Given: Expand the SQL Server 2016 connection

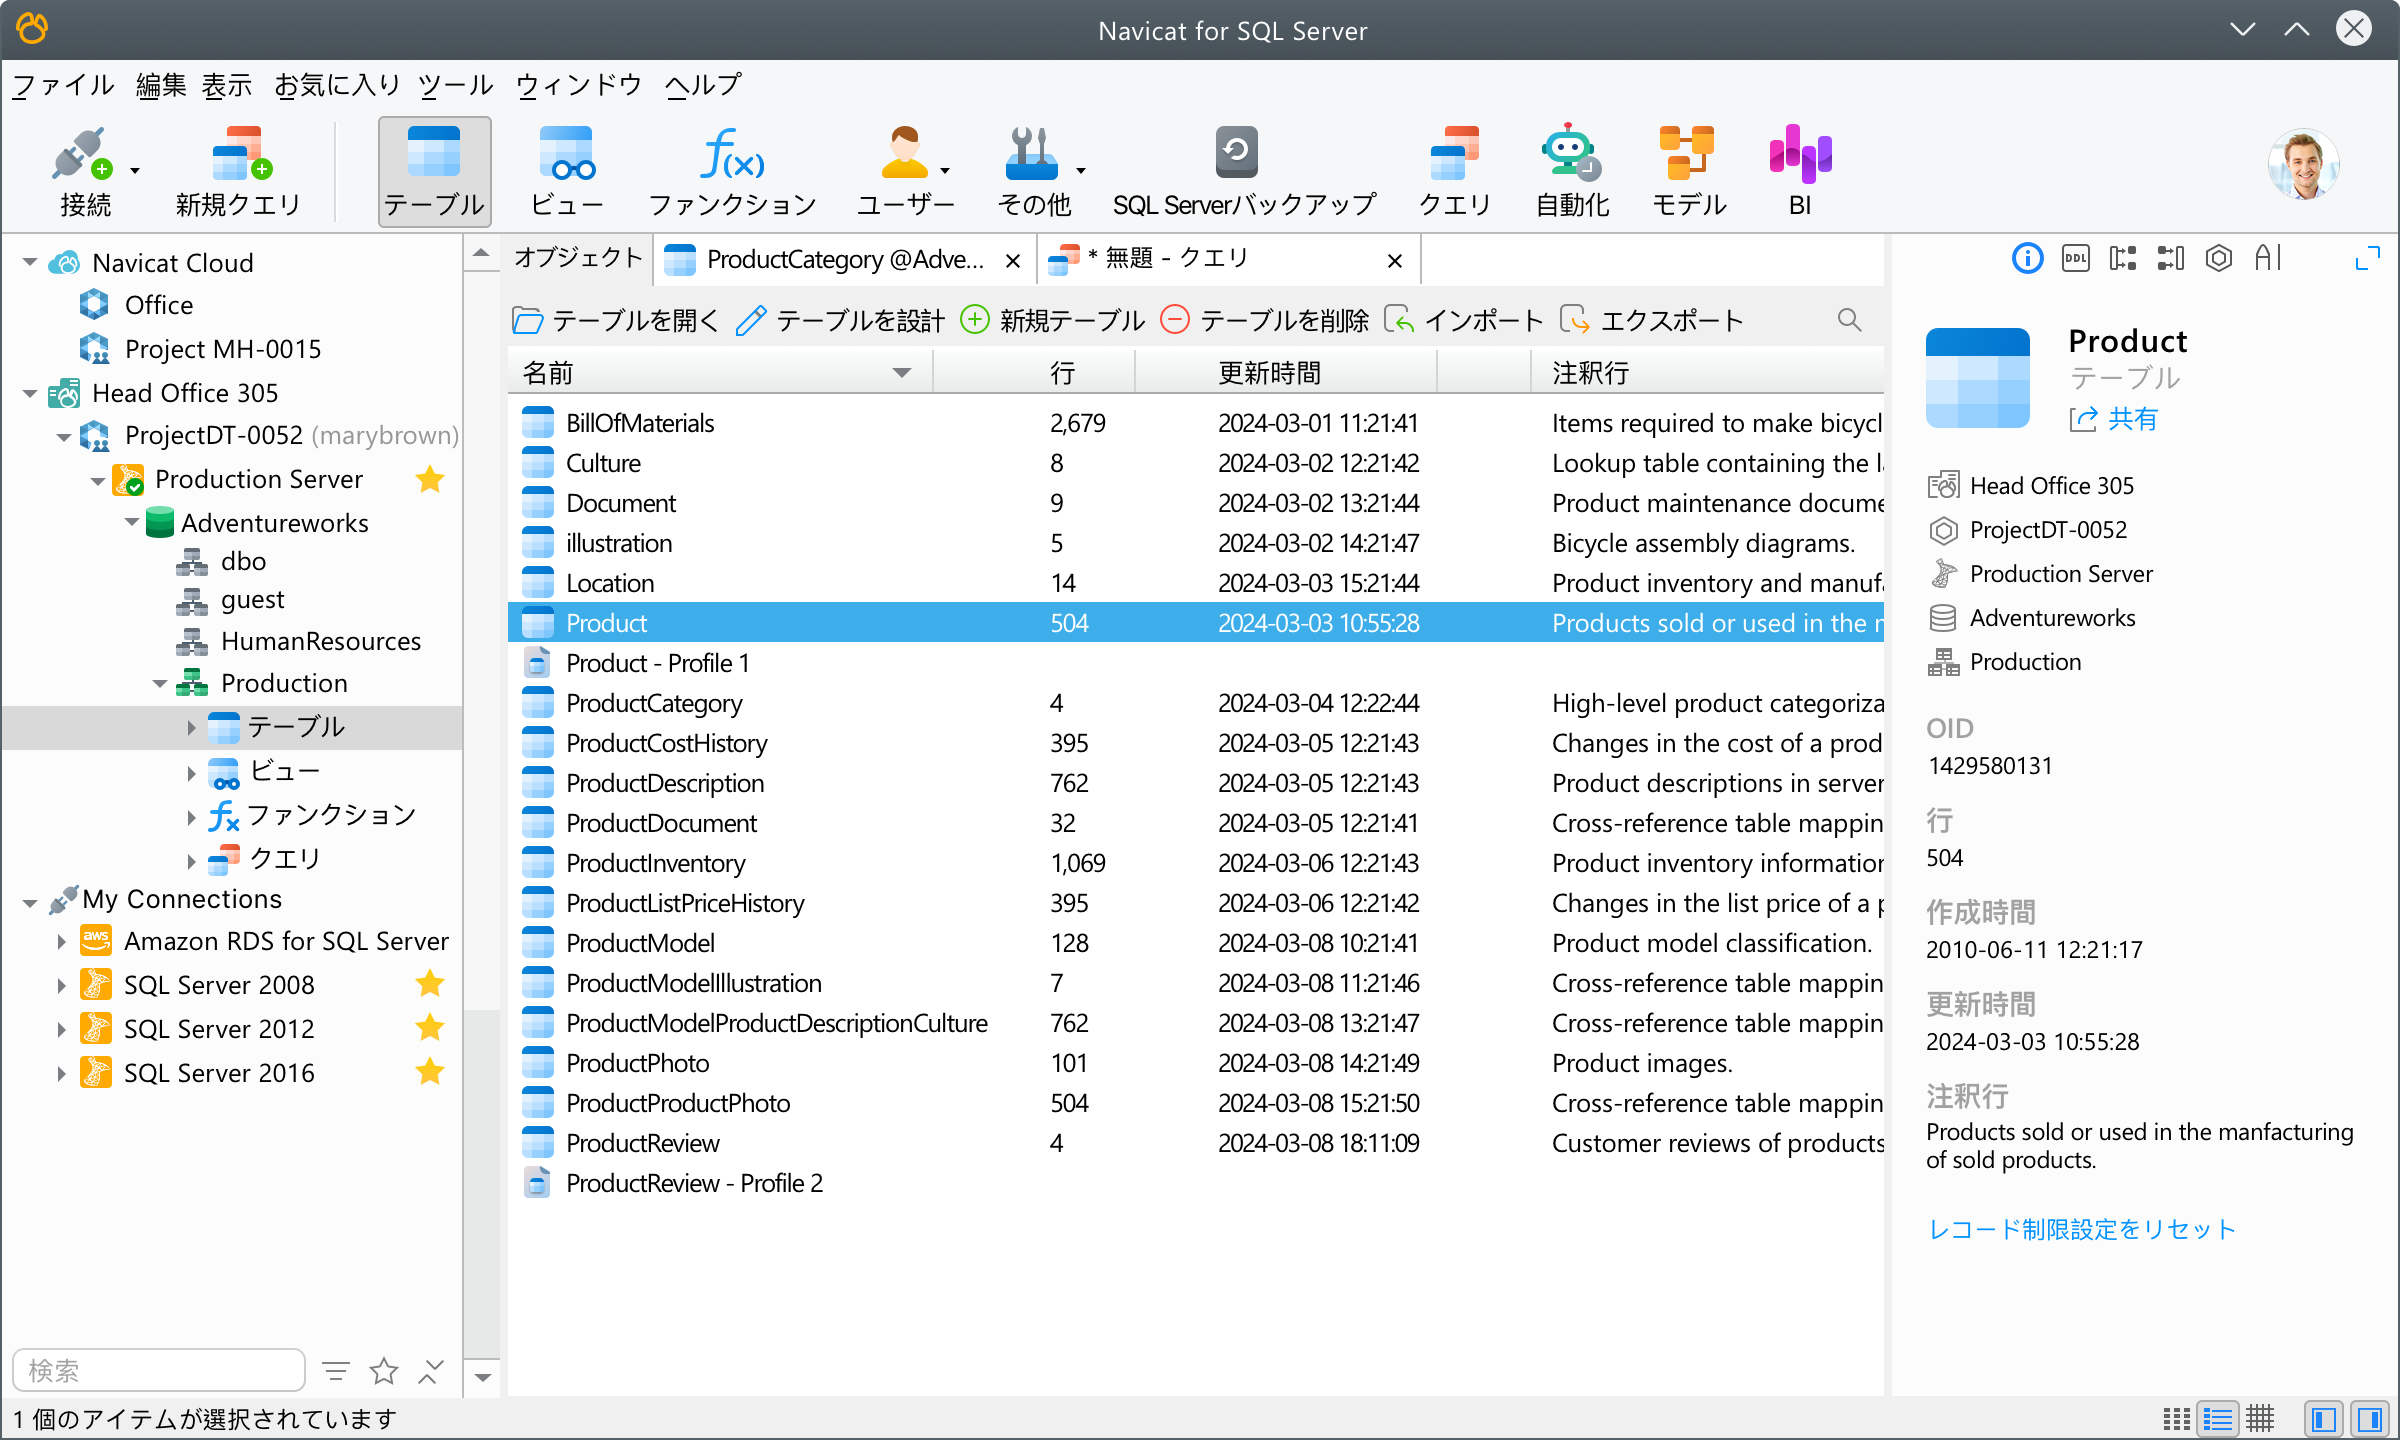Looking at the screenshot, I should click(61, 1073).
